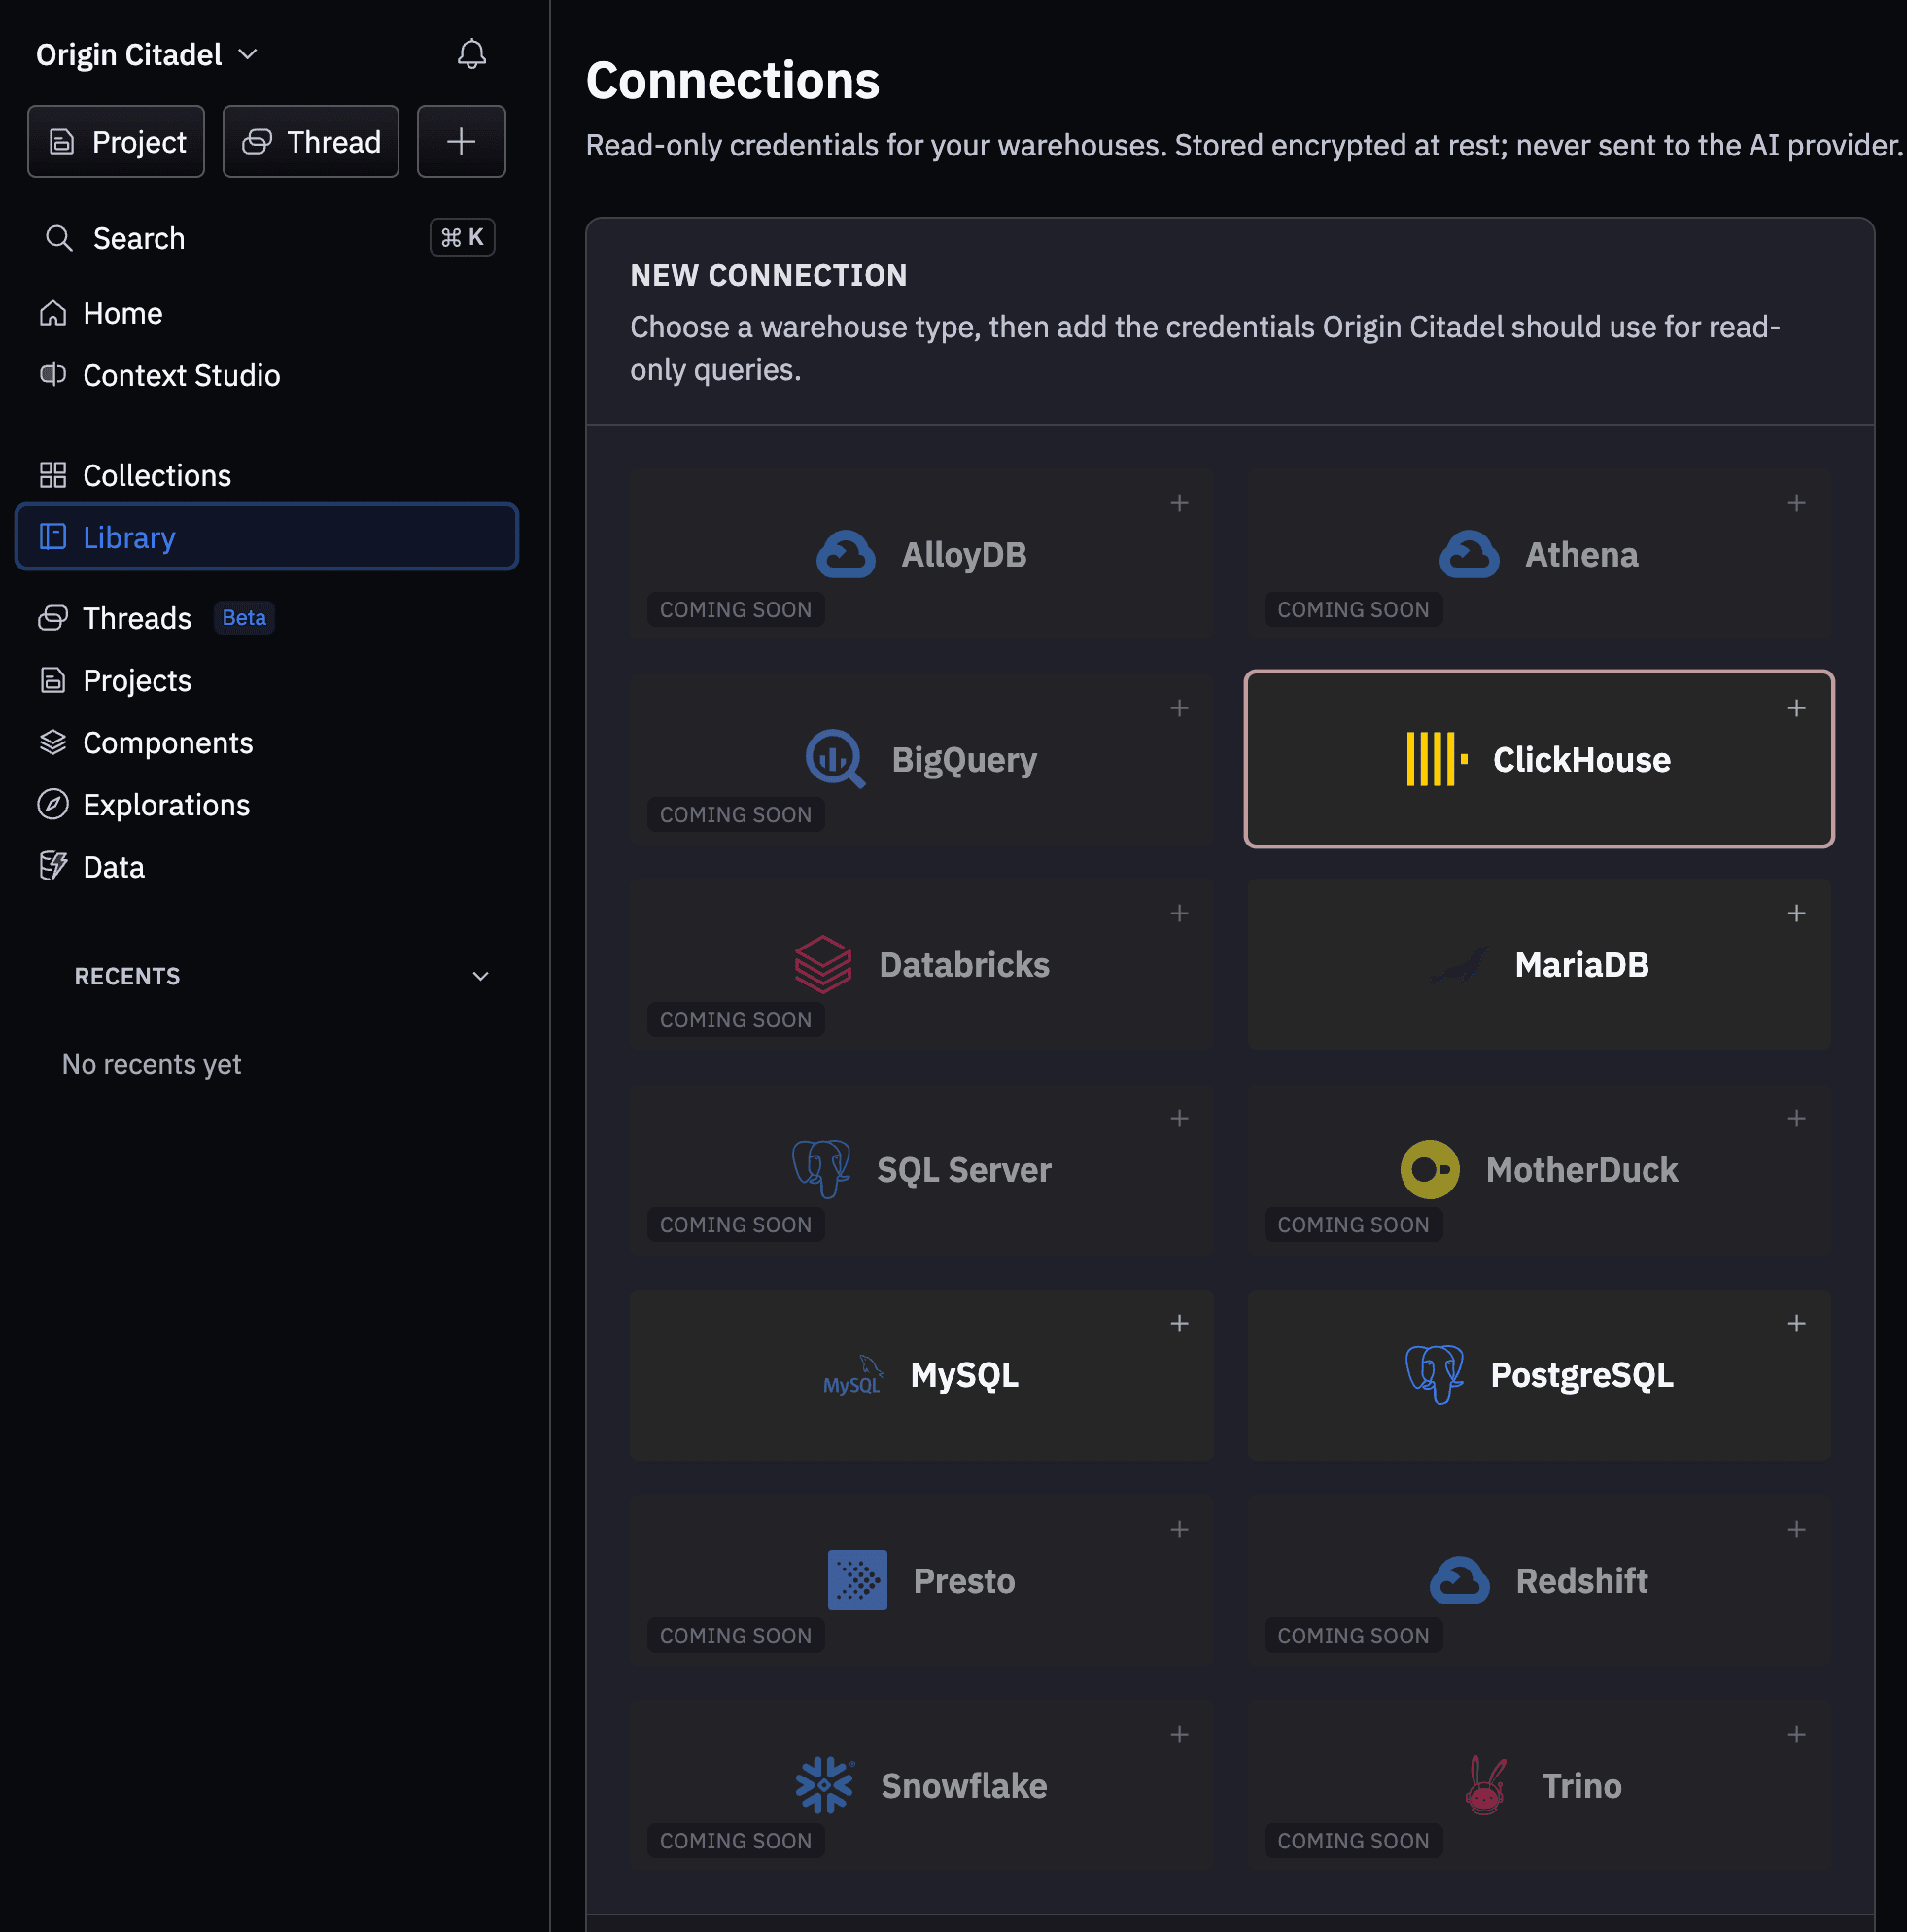This screenshot has height=1932, width=1907.
Task: Expand the Origin Citadel workspace switcher
Action: click(x=147, y=54)
